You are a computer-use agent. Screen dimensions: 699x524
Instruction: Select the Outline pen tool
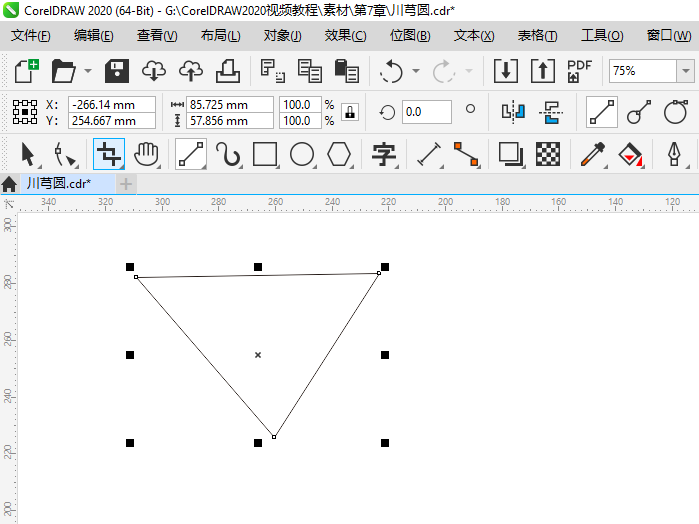pyautogui.click(x=675, y=154)
